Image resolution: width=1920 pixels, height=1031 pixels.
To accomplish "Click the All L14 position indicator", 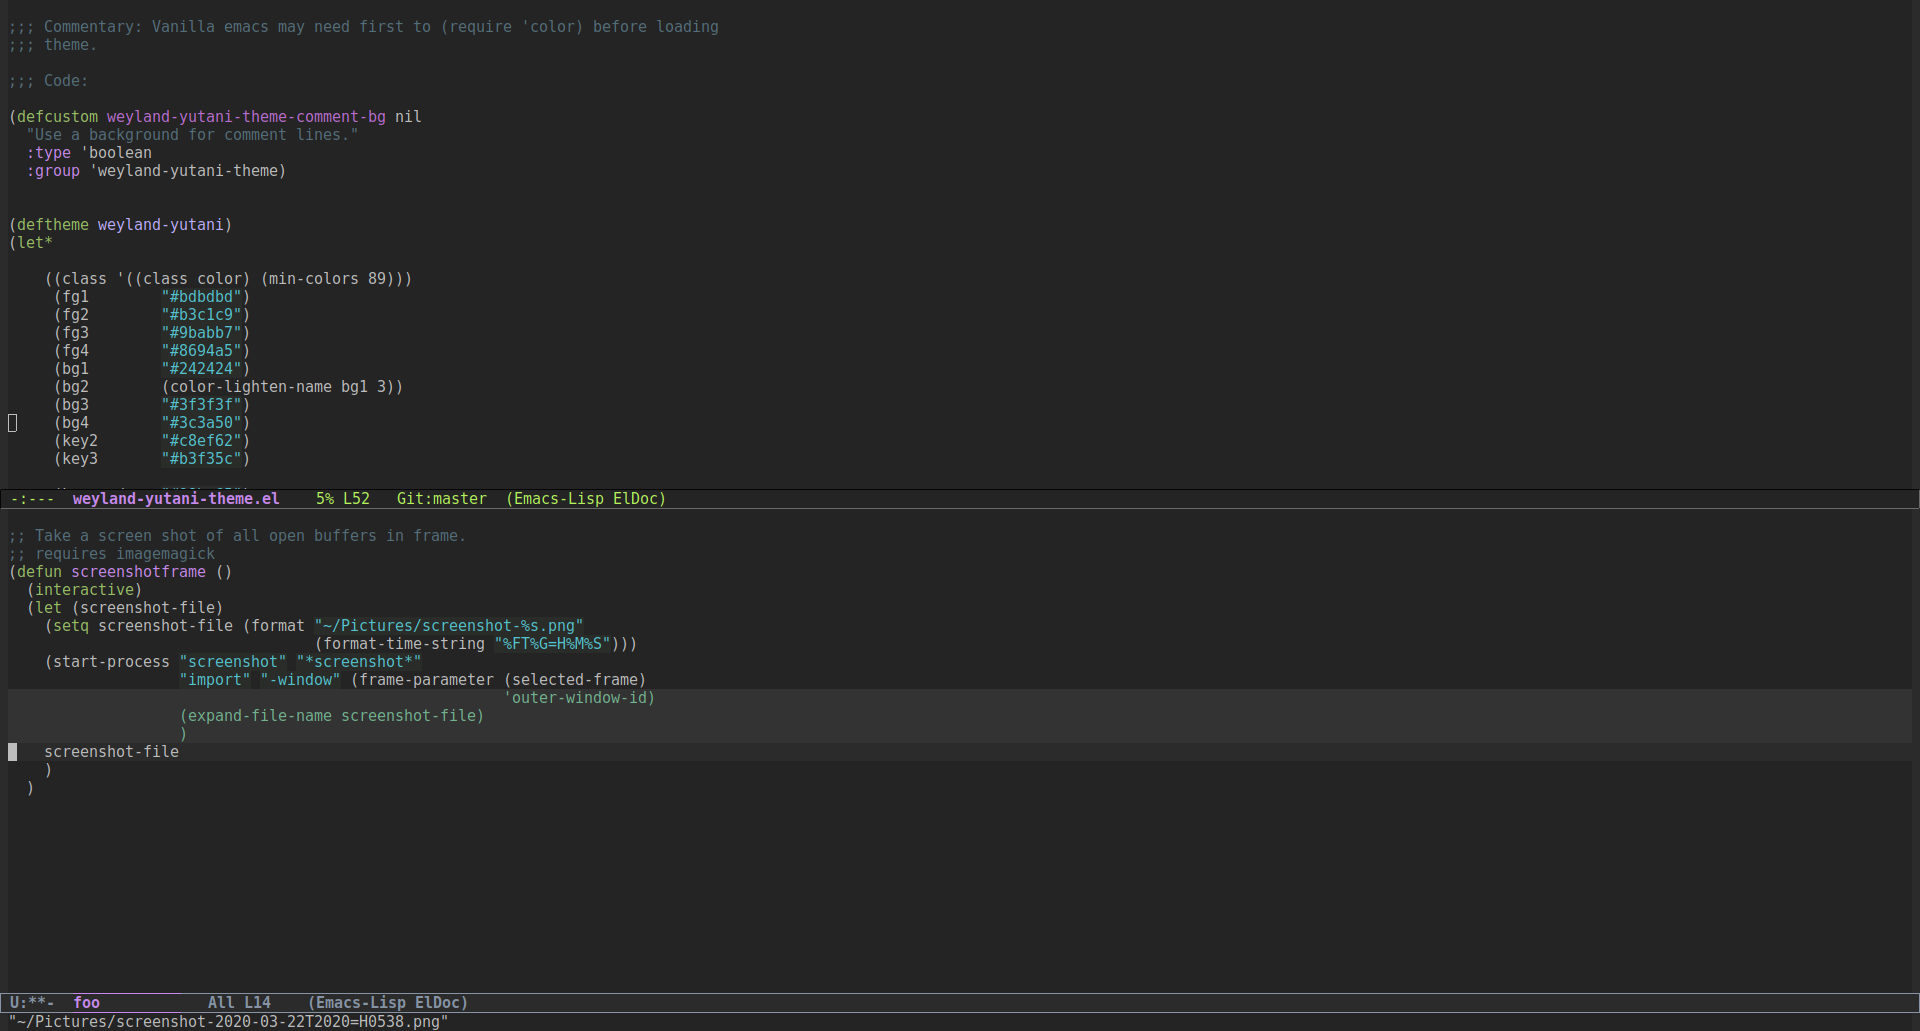I will pos(239,1002).
